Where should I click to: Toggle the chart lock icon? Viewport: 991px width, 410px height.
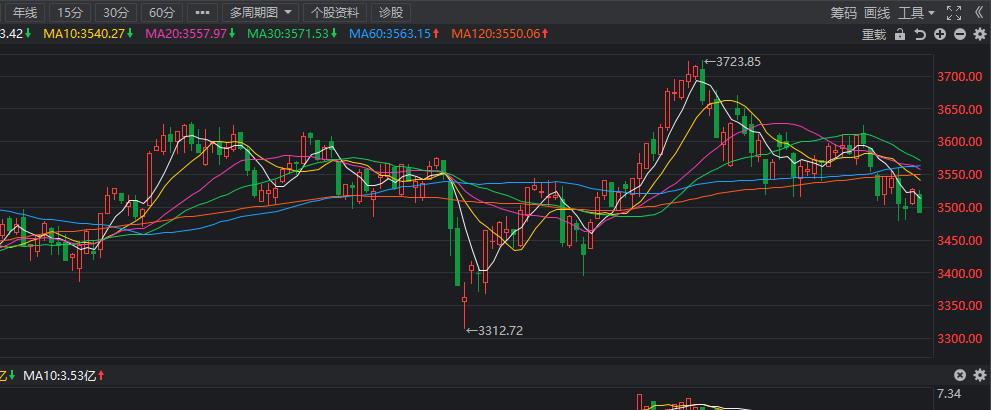tap(900, 34)
